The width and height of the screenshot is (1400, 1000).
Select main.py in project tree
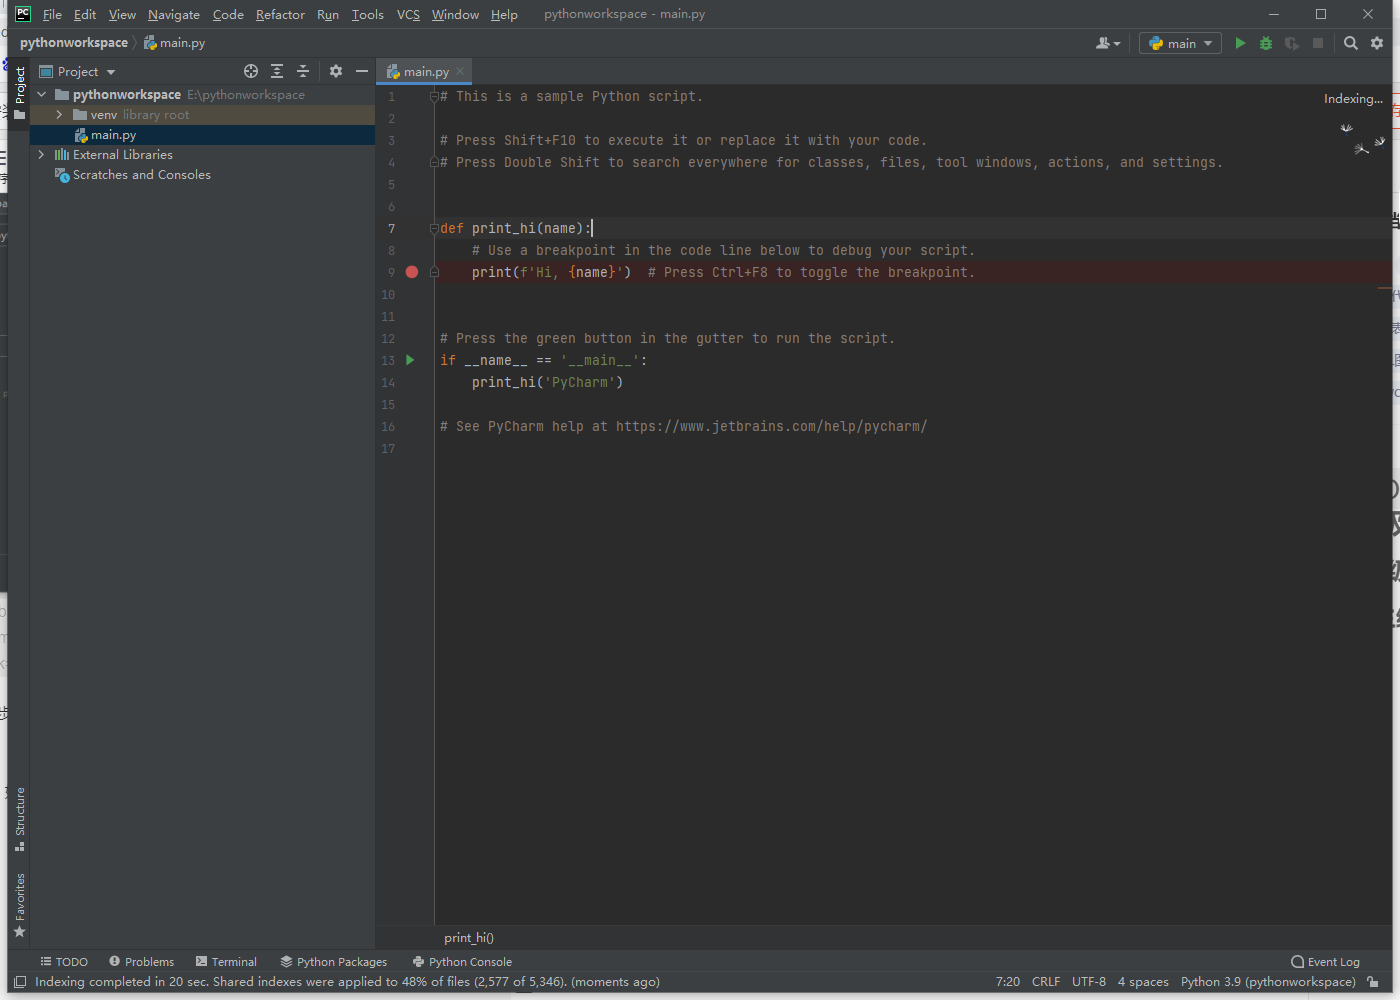(202, 135)
